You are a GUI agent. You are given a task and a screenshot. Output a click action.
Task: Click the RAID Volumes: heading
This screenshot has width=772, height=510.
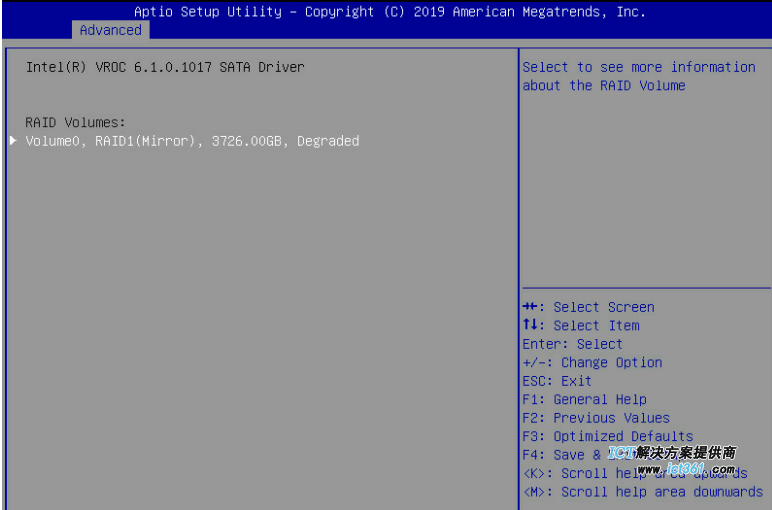click(75, 123)
